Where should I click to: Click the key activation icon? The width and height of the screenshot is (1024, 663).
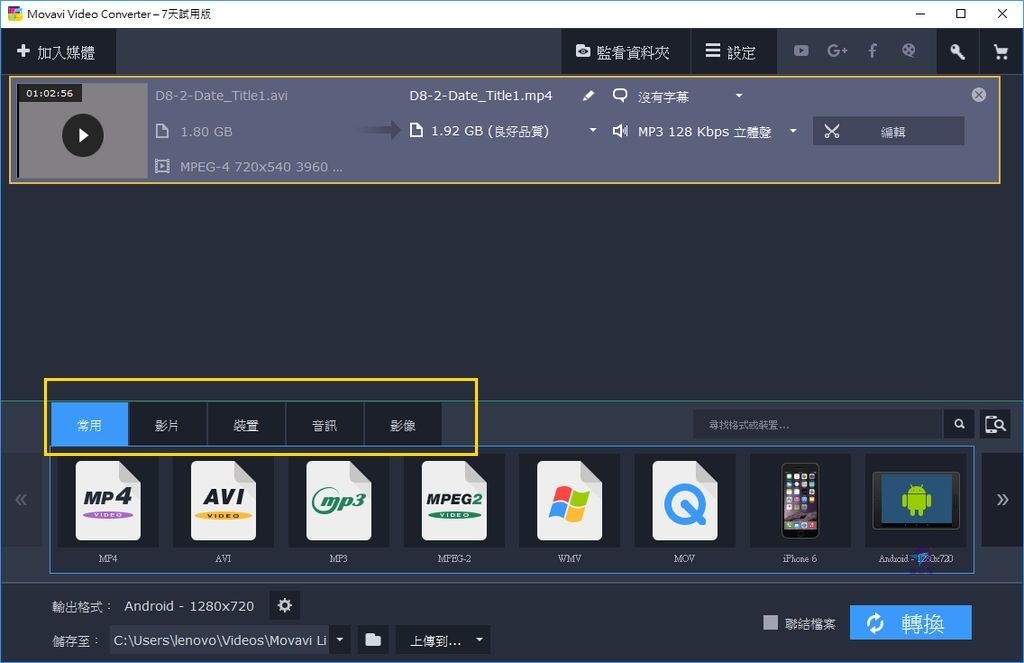tap(957, 52)
